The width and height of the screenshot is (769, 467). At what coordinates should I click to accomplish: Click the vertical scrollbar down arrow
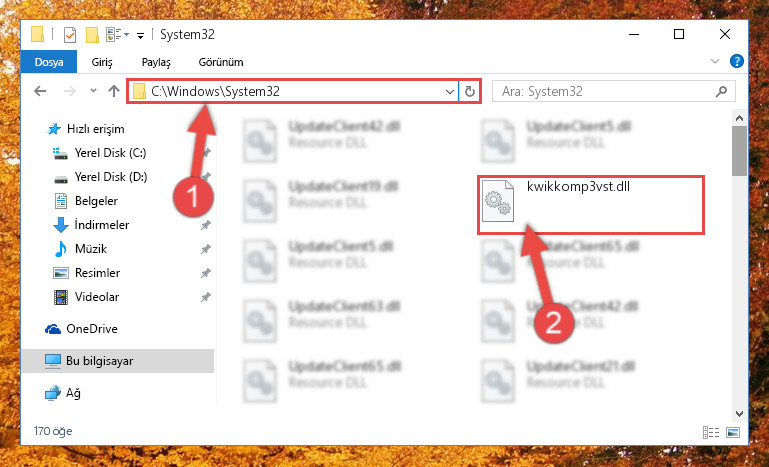tap(739, 414)
